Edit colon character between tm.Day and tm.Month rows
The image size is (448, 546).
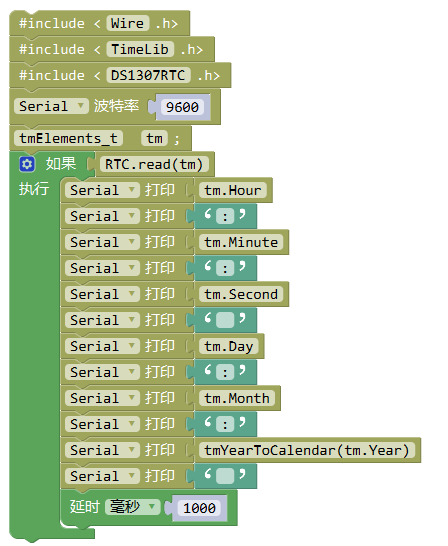tap(225, 373)
